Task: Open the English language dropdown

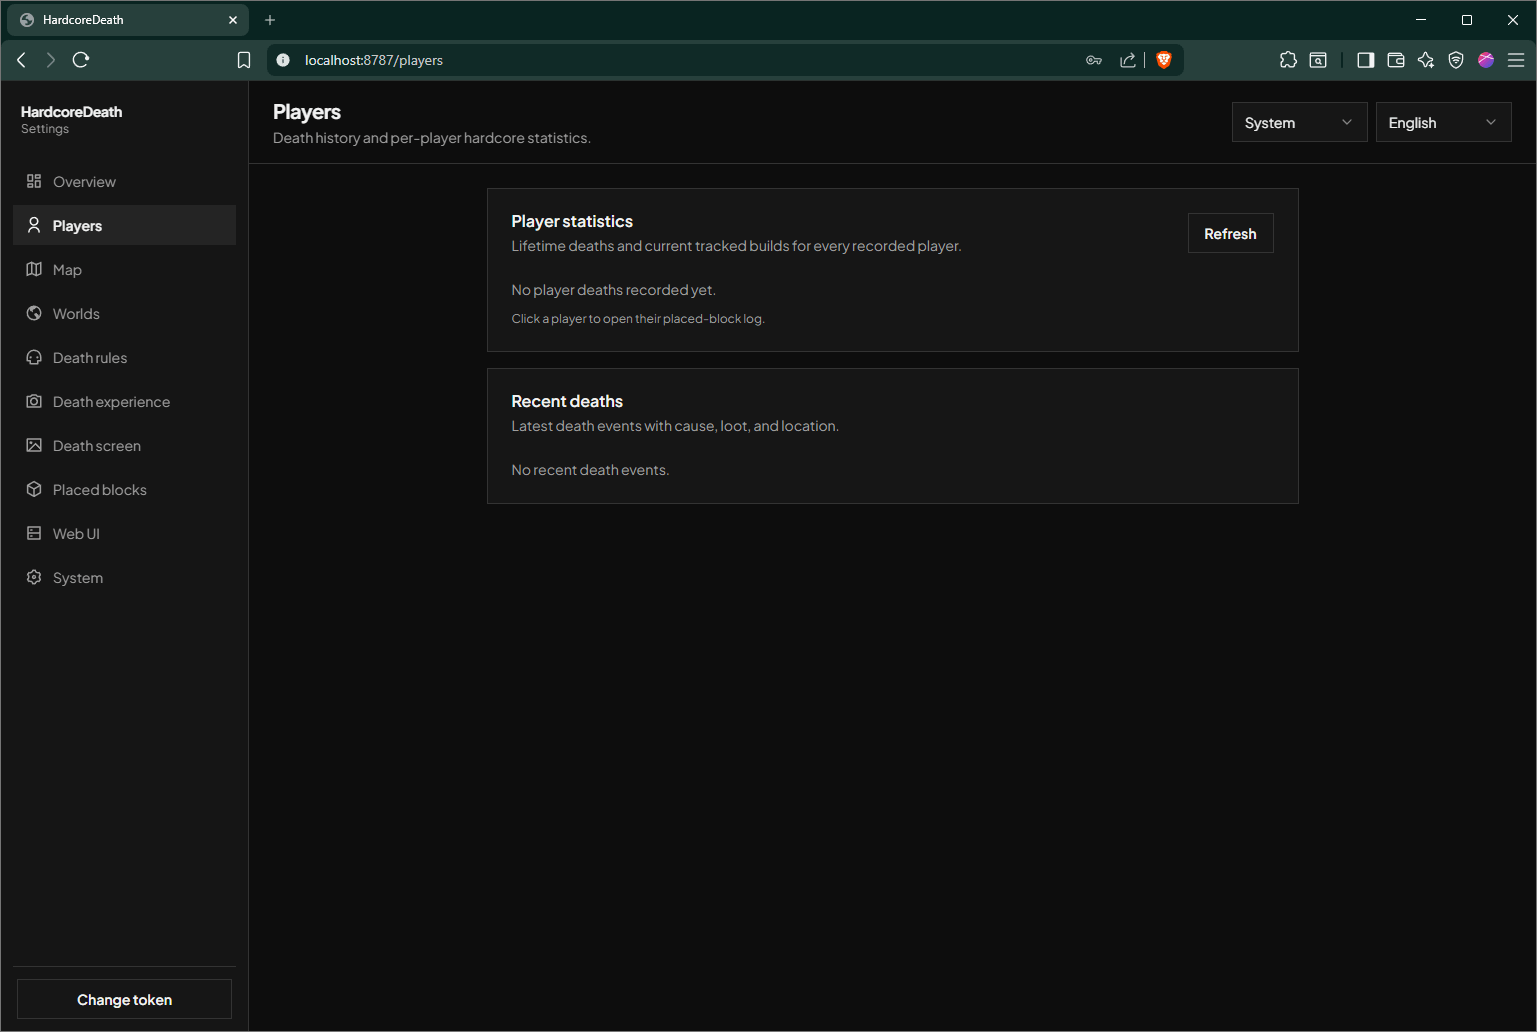Action: pos(1443,122)
